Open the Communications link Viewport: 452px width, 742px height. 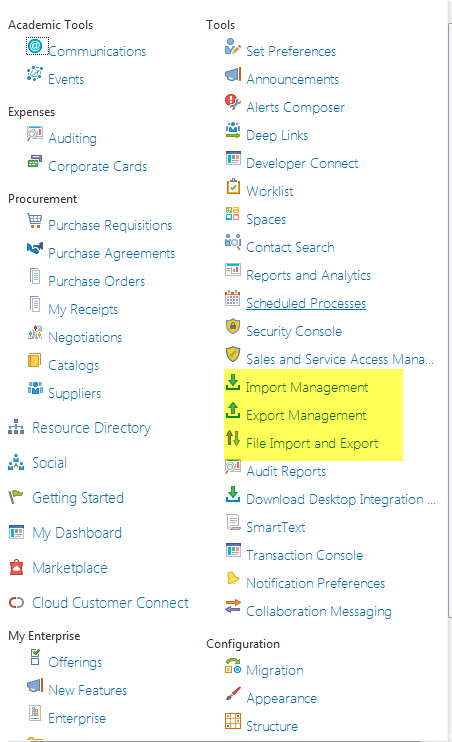pos(97,51)
